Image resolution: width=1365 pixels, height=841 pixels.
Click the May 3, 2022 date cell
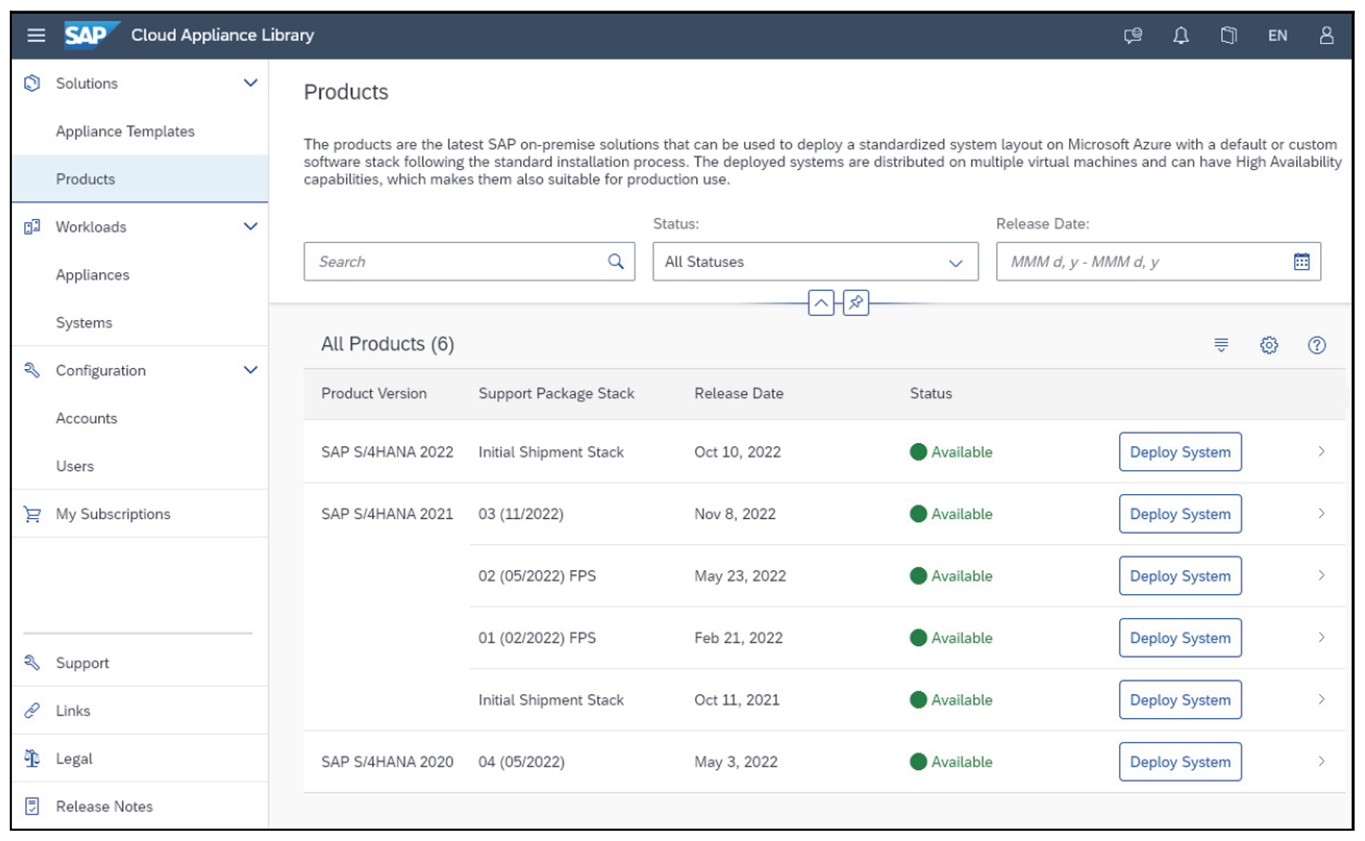(736, 762)
